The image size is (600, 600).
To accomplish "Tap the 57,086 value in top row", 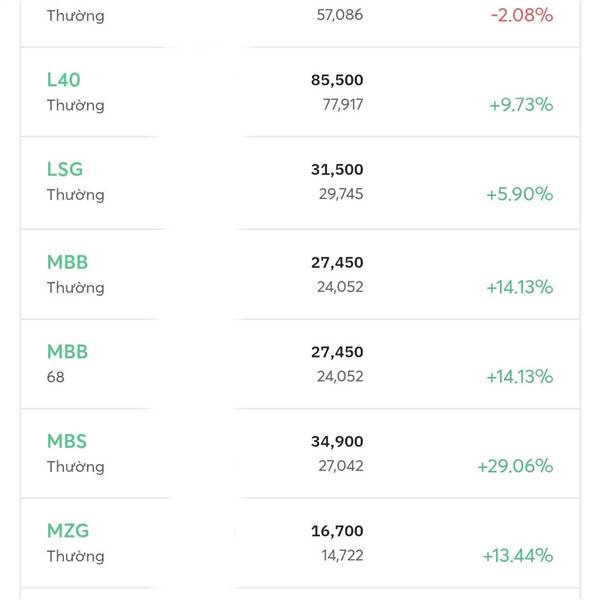I will click(340, 16).
